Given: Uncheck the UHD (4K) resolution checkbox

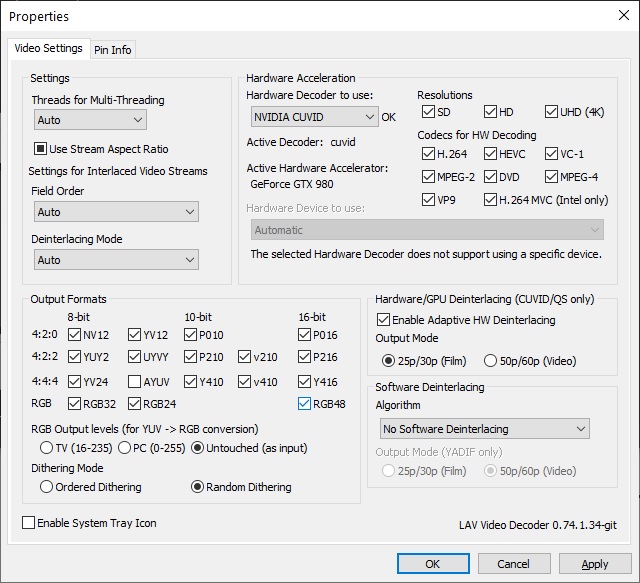Looking at the screenshot, I should [x=552, y=112].
